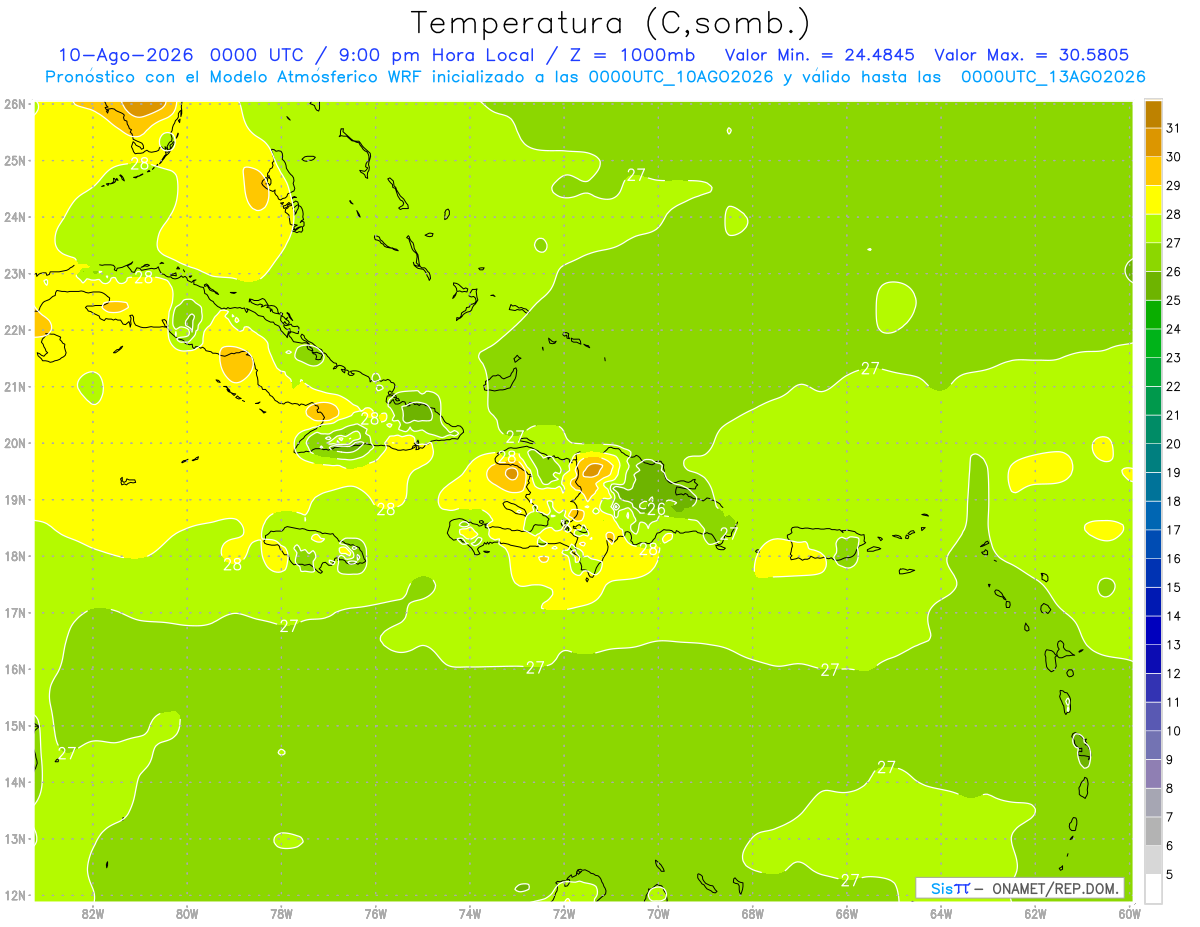Click the '26' contour label over Dominican Republic
The width and height of the screenshot is (1200, 927).
coord(656,509)
